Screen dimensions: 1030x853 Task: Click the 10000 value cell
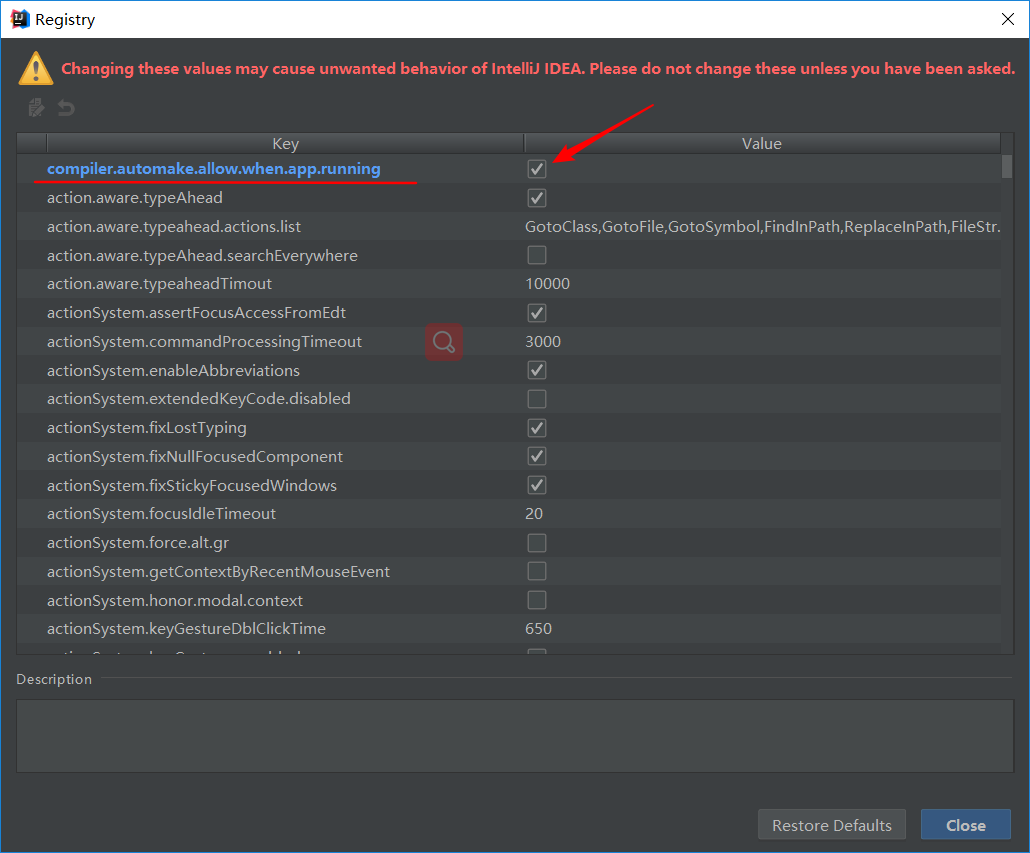(763, 284)
